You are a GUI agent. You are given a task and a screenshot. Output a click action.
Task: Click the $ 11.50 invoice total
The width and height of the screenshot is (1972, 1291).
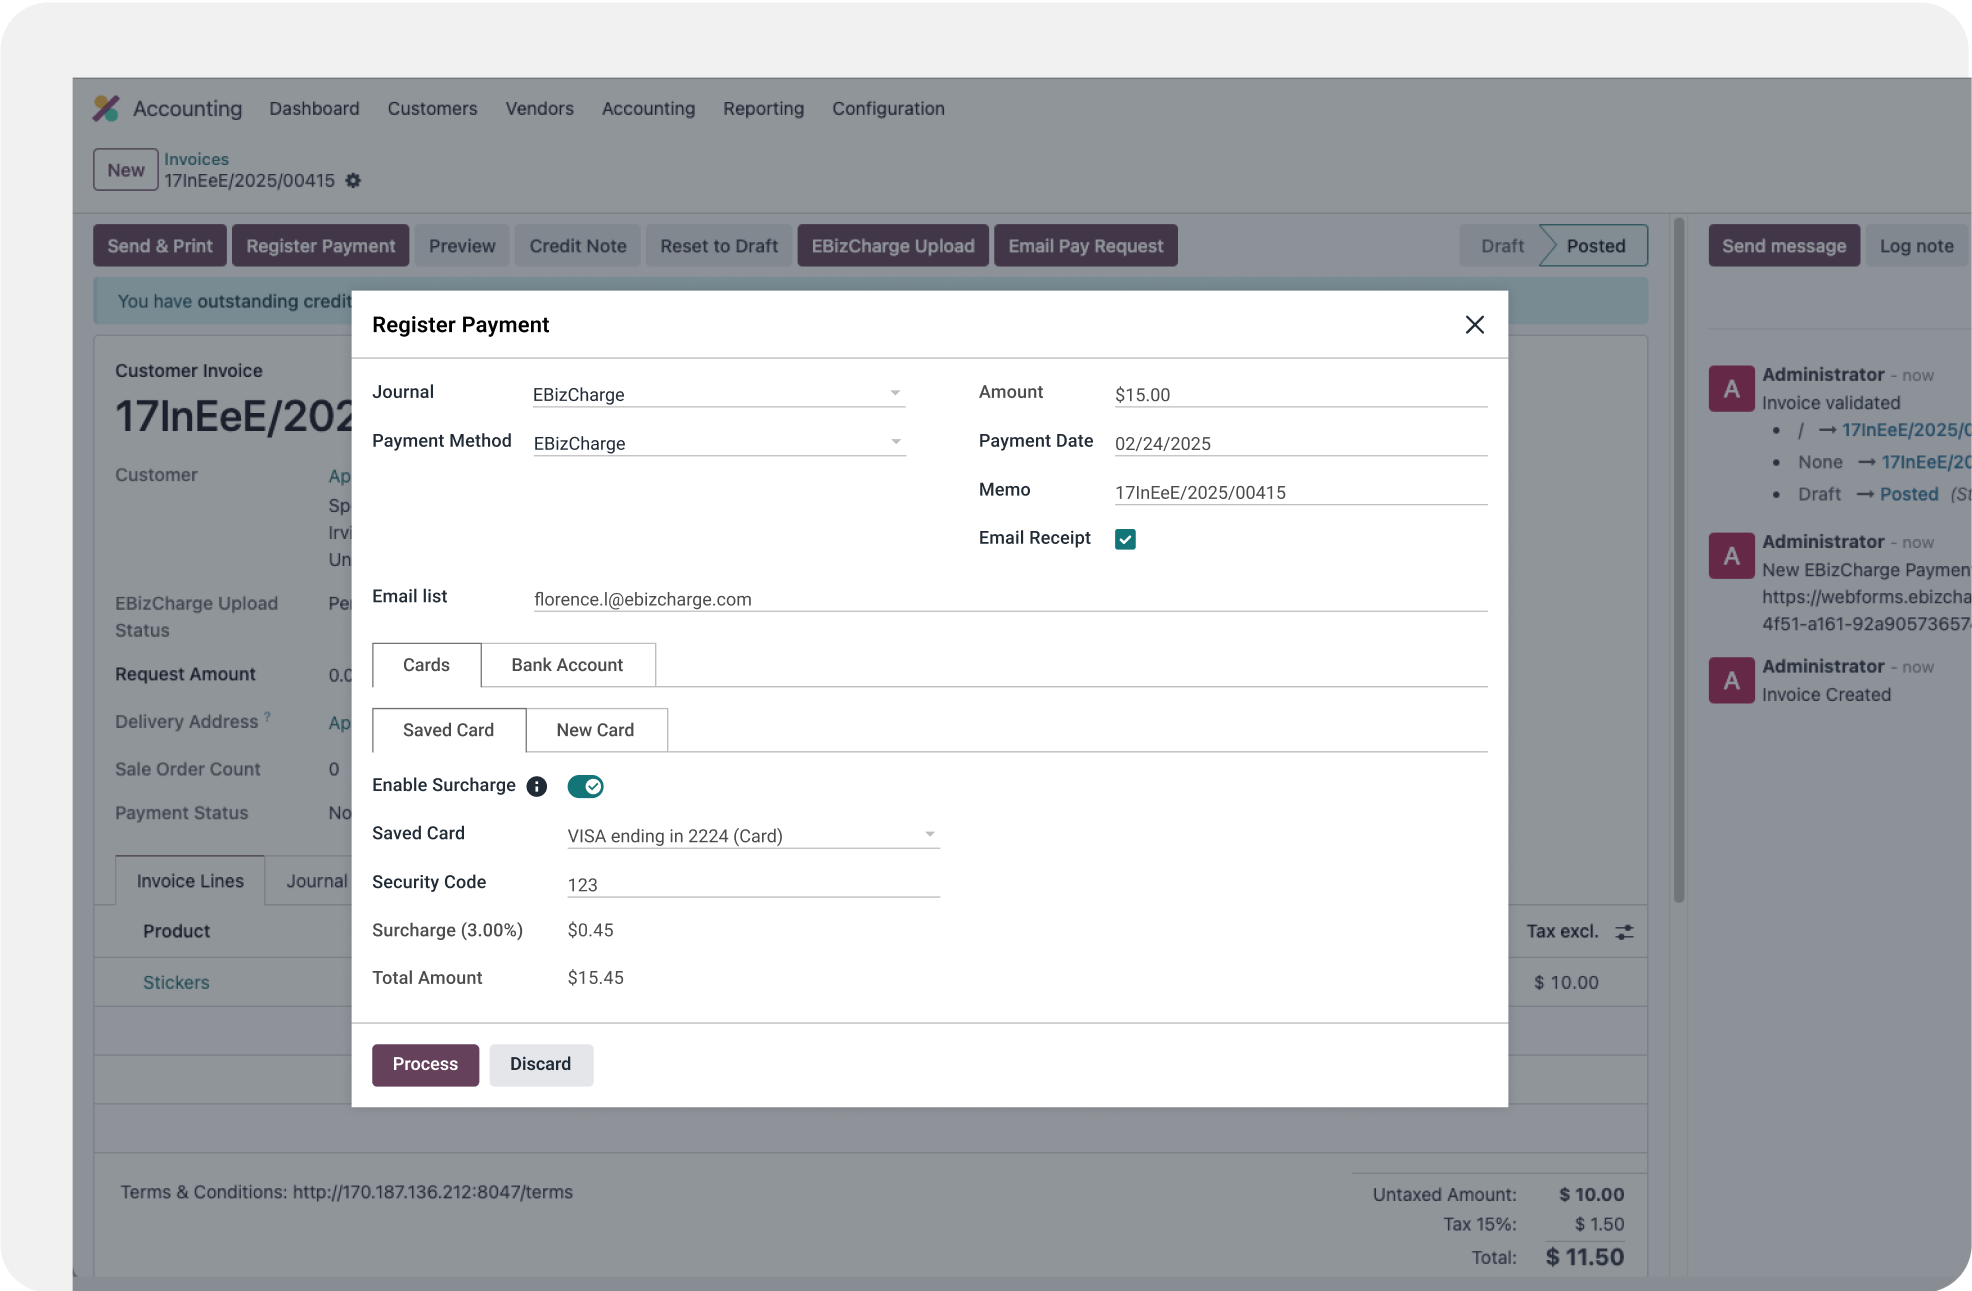(1584, 1257)
